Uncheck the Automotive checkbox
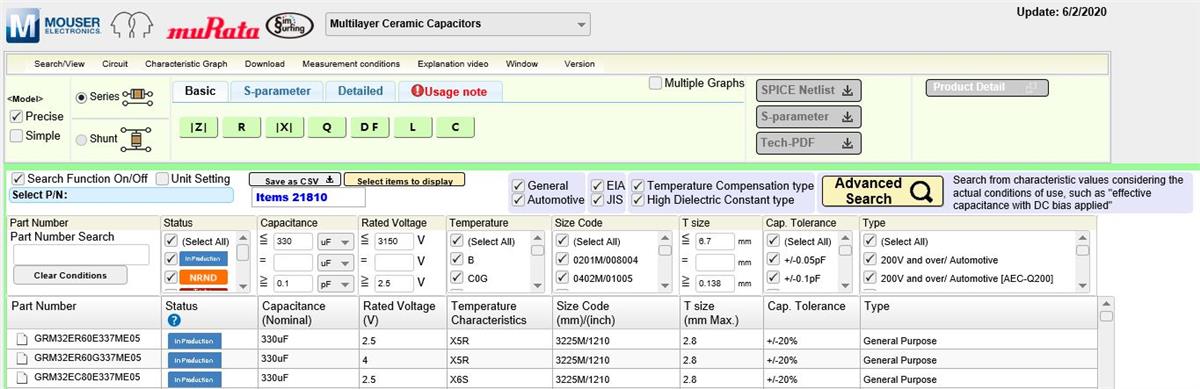 (518, 200)
